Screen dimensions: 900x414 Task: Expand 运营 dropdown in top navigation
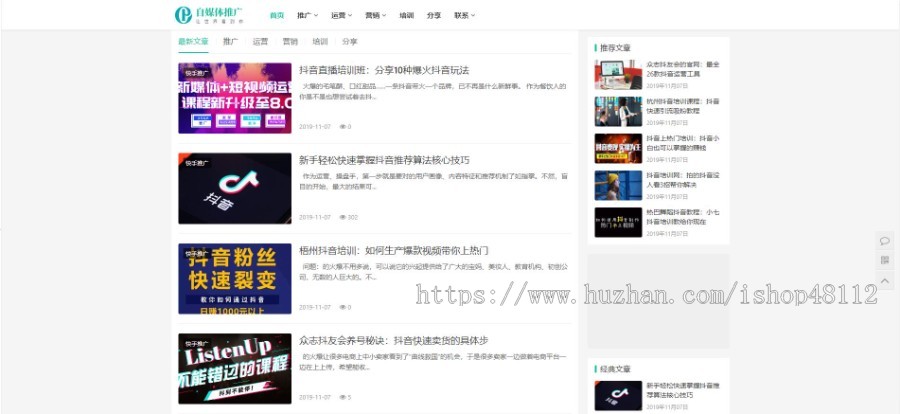[342, 16]
